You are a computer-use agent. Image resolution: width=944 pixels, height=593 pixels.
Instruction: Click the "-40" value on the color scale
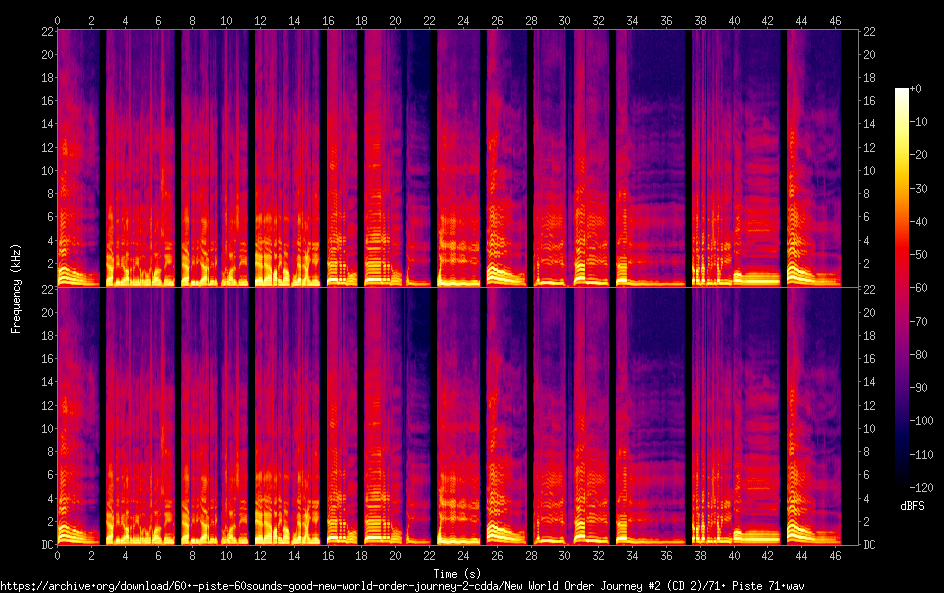click(x=919, y=222)
